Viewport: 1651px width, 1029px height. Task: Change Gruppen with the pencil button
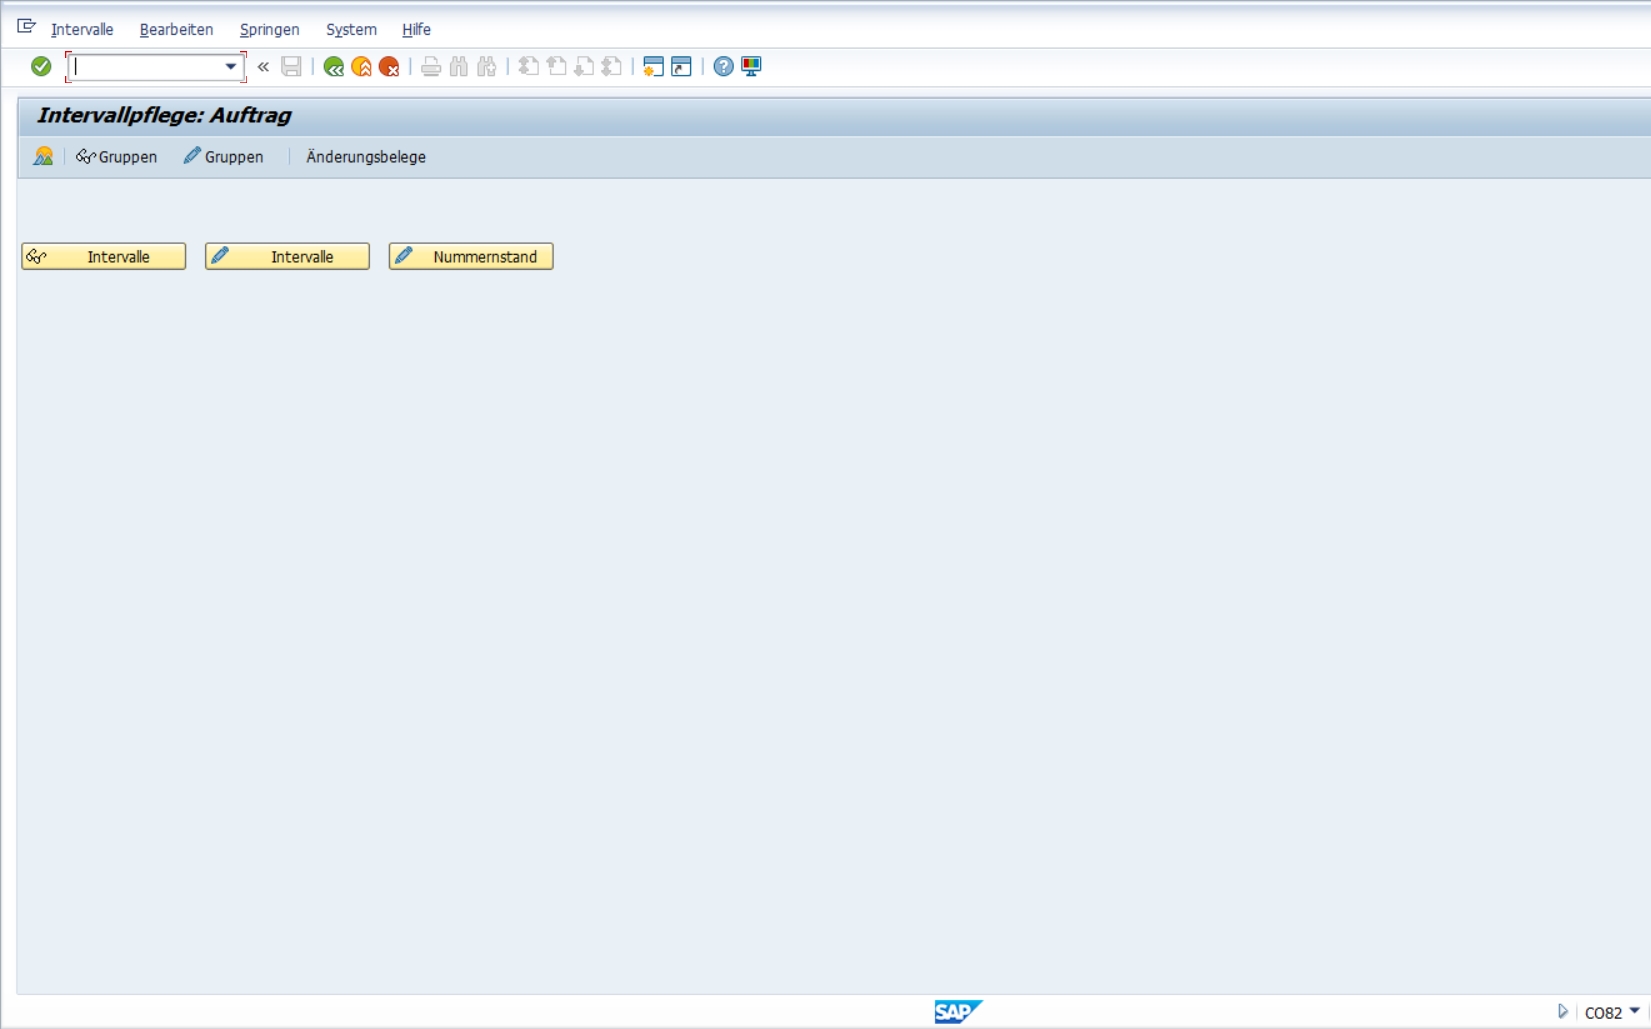click(223, 157)
